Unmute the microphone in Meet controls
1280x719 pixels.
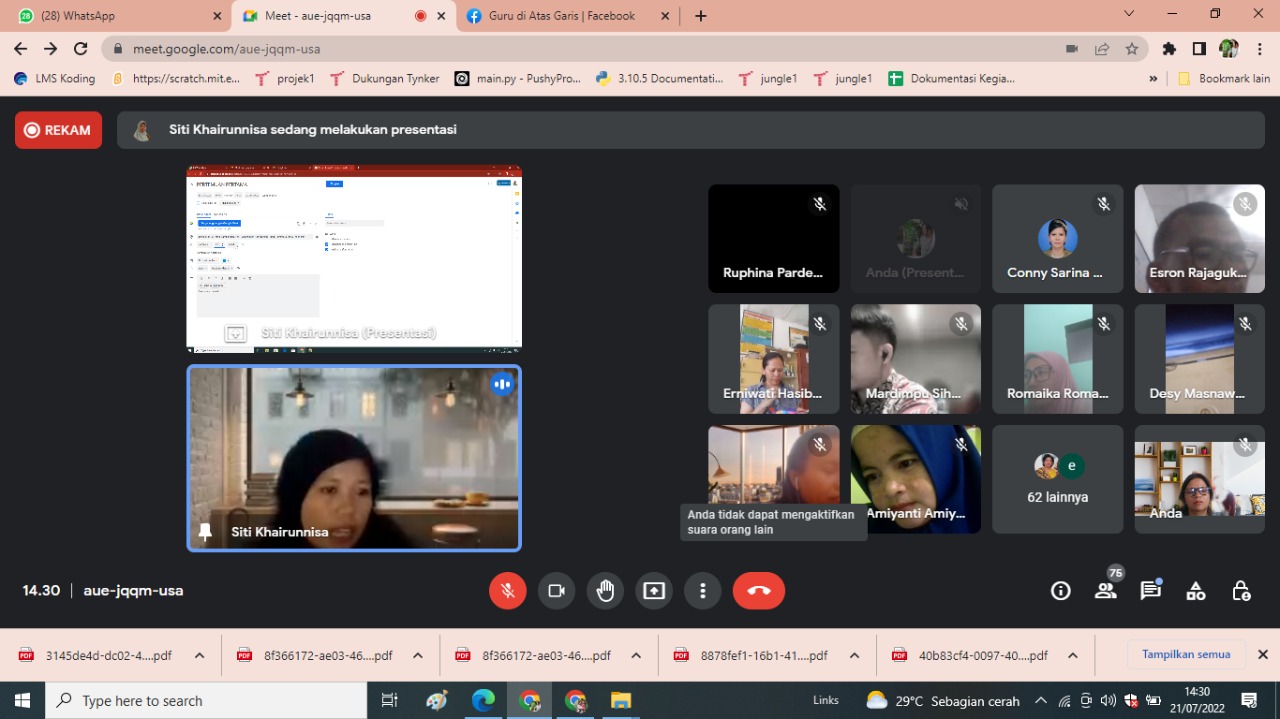point(508,591)
